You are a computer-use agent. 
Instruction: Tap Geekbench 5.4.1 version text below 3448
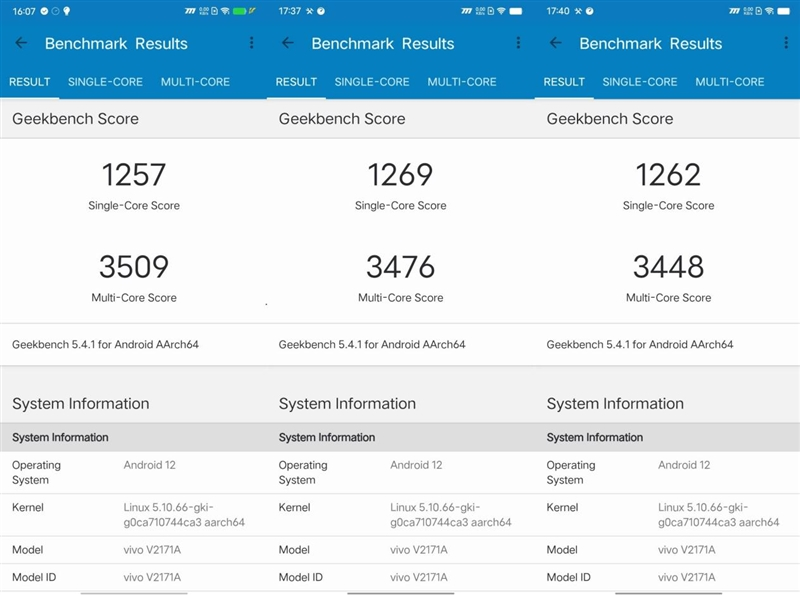(640, 344)
